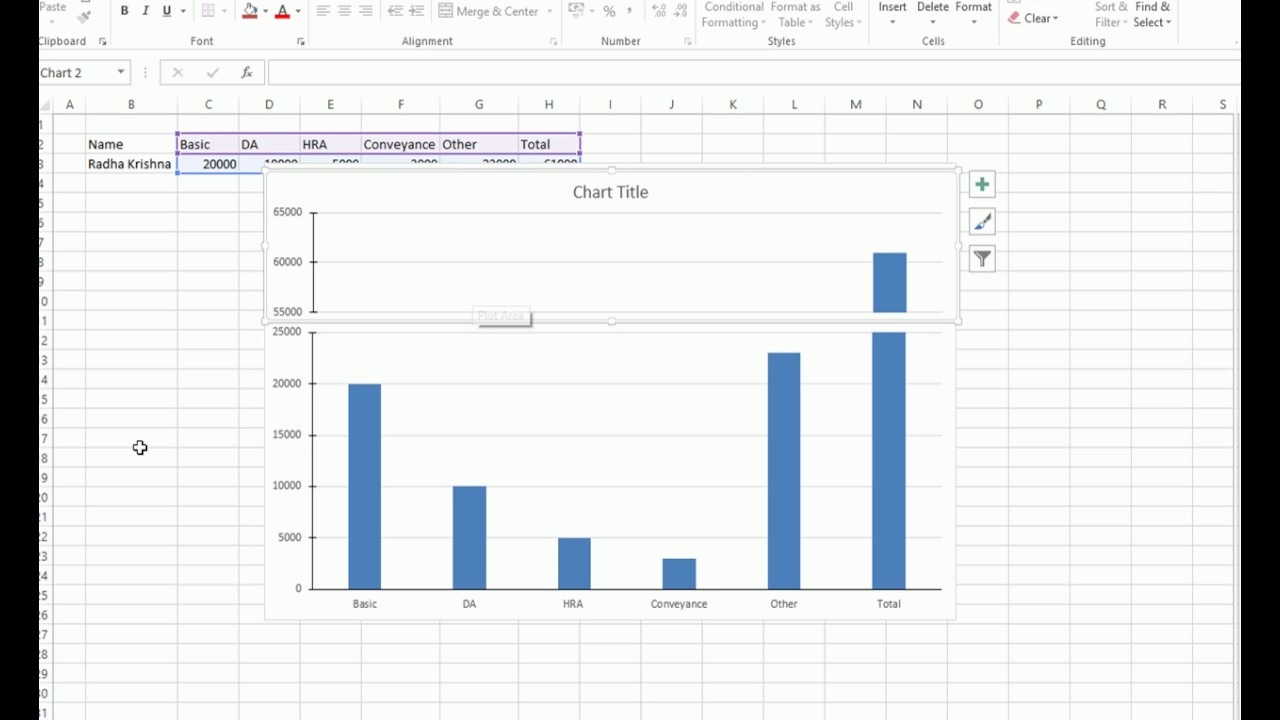Center align text
Image resolution: width=1280 pixels, height=720 pixels.
click(344, 11)
